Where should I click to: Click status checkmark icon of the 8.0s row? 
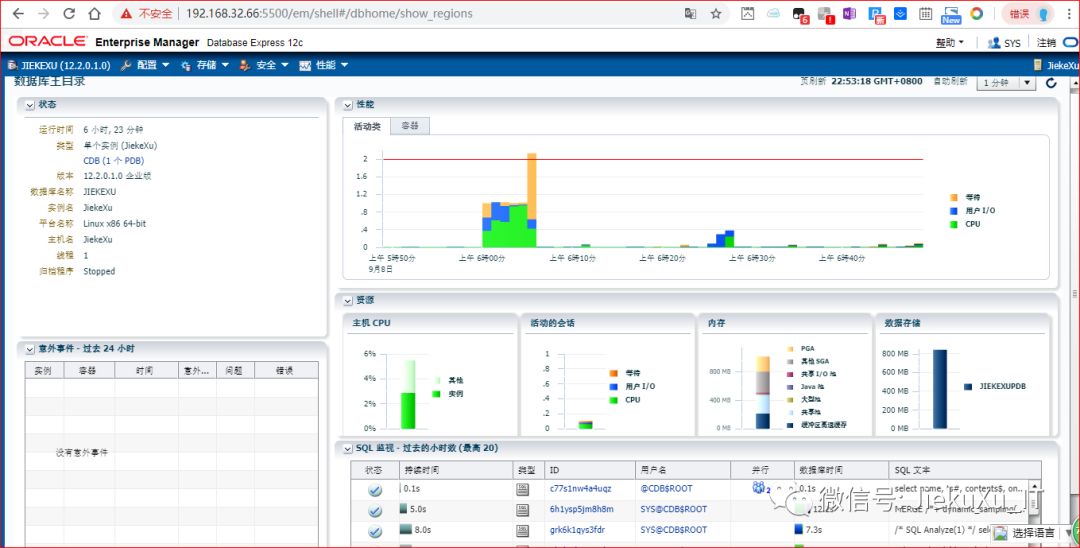coord(375,530)
